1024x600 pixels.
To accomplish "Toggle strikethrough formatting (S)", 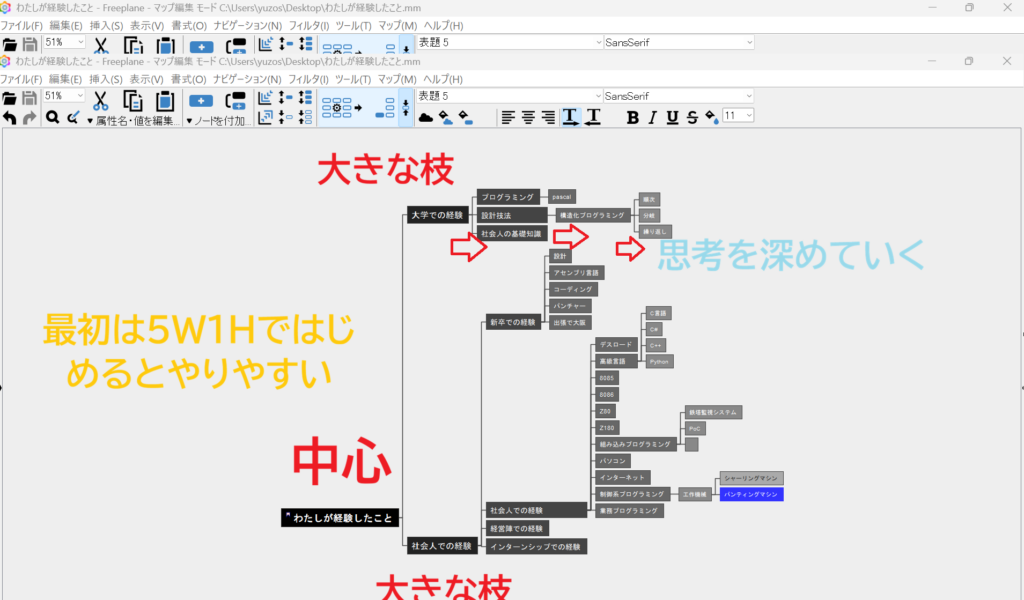I will (x=692, y=117).
